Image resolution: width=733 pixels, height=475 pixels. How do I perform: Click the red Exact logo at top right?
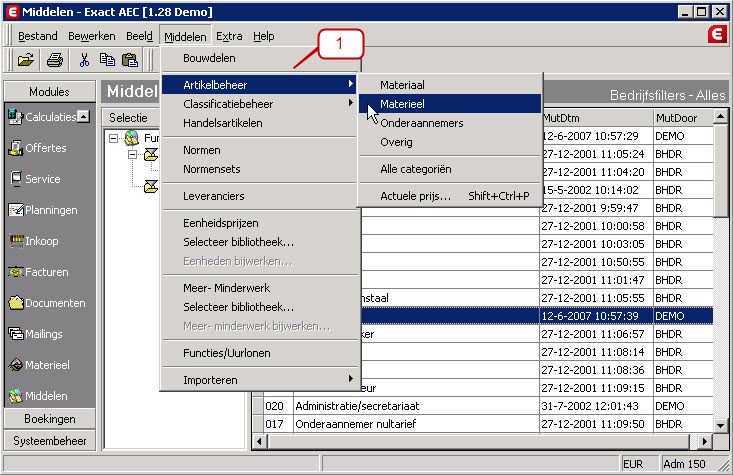(717, 35)
